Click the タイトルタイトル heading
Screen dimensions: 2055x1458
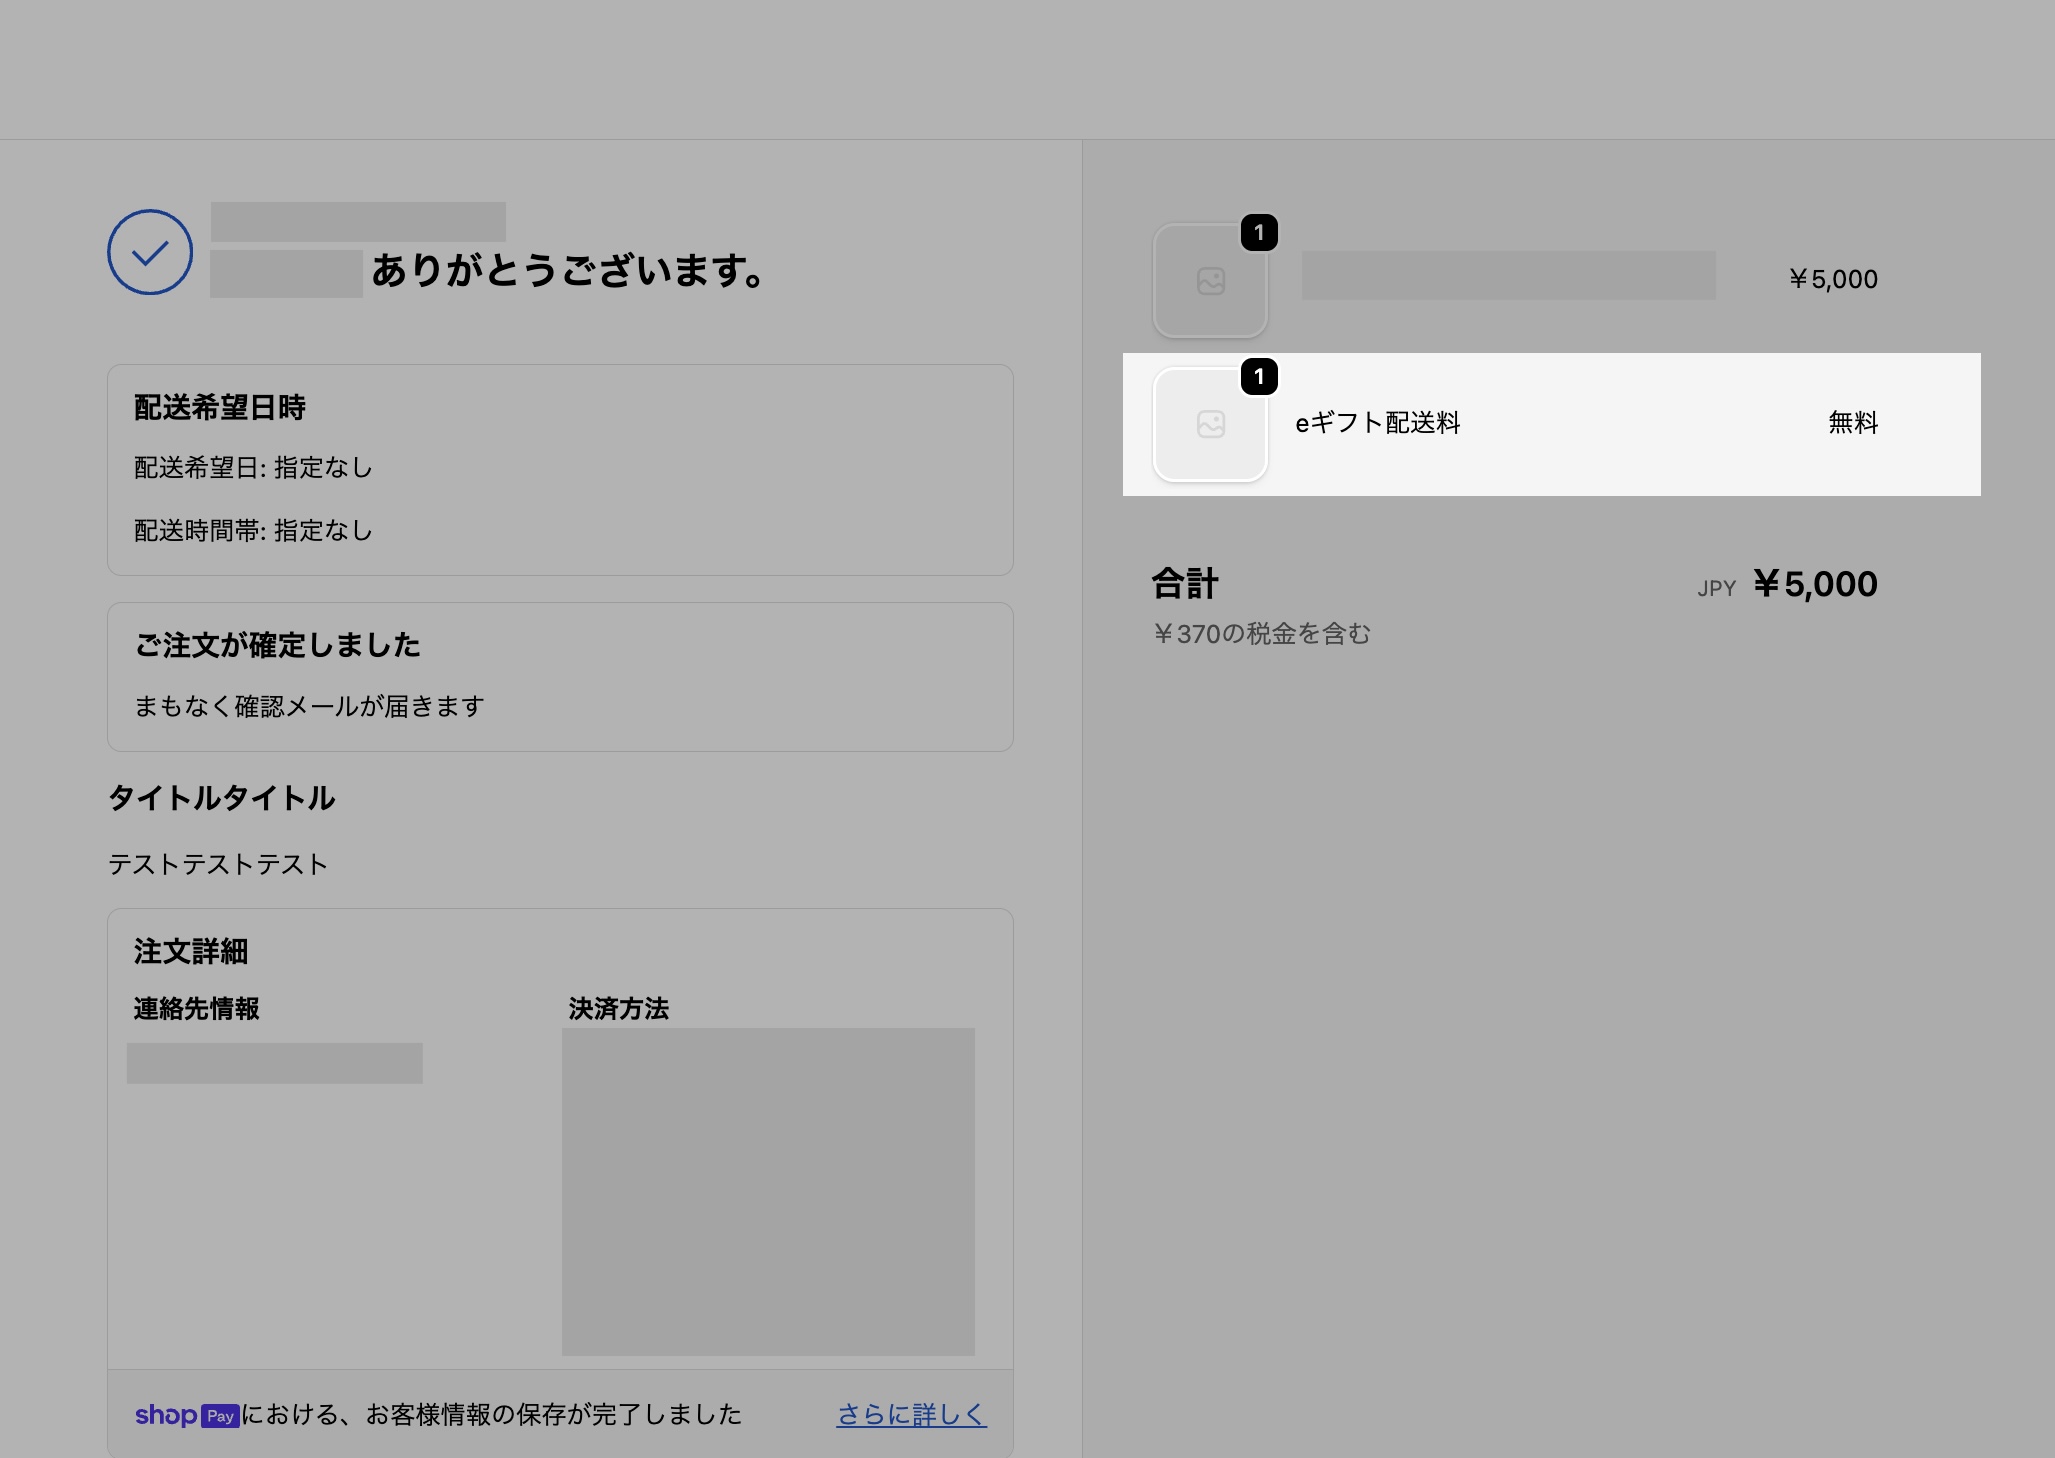click(x=221, y=798)
